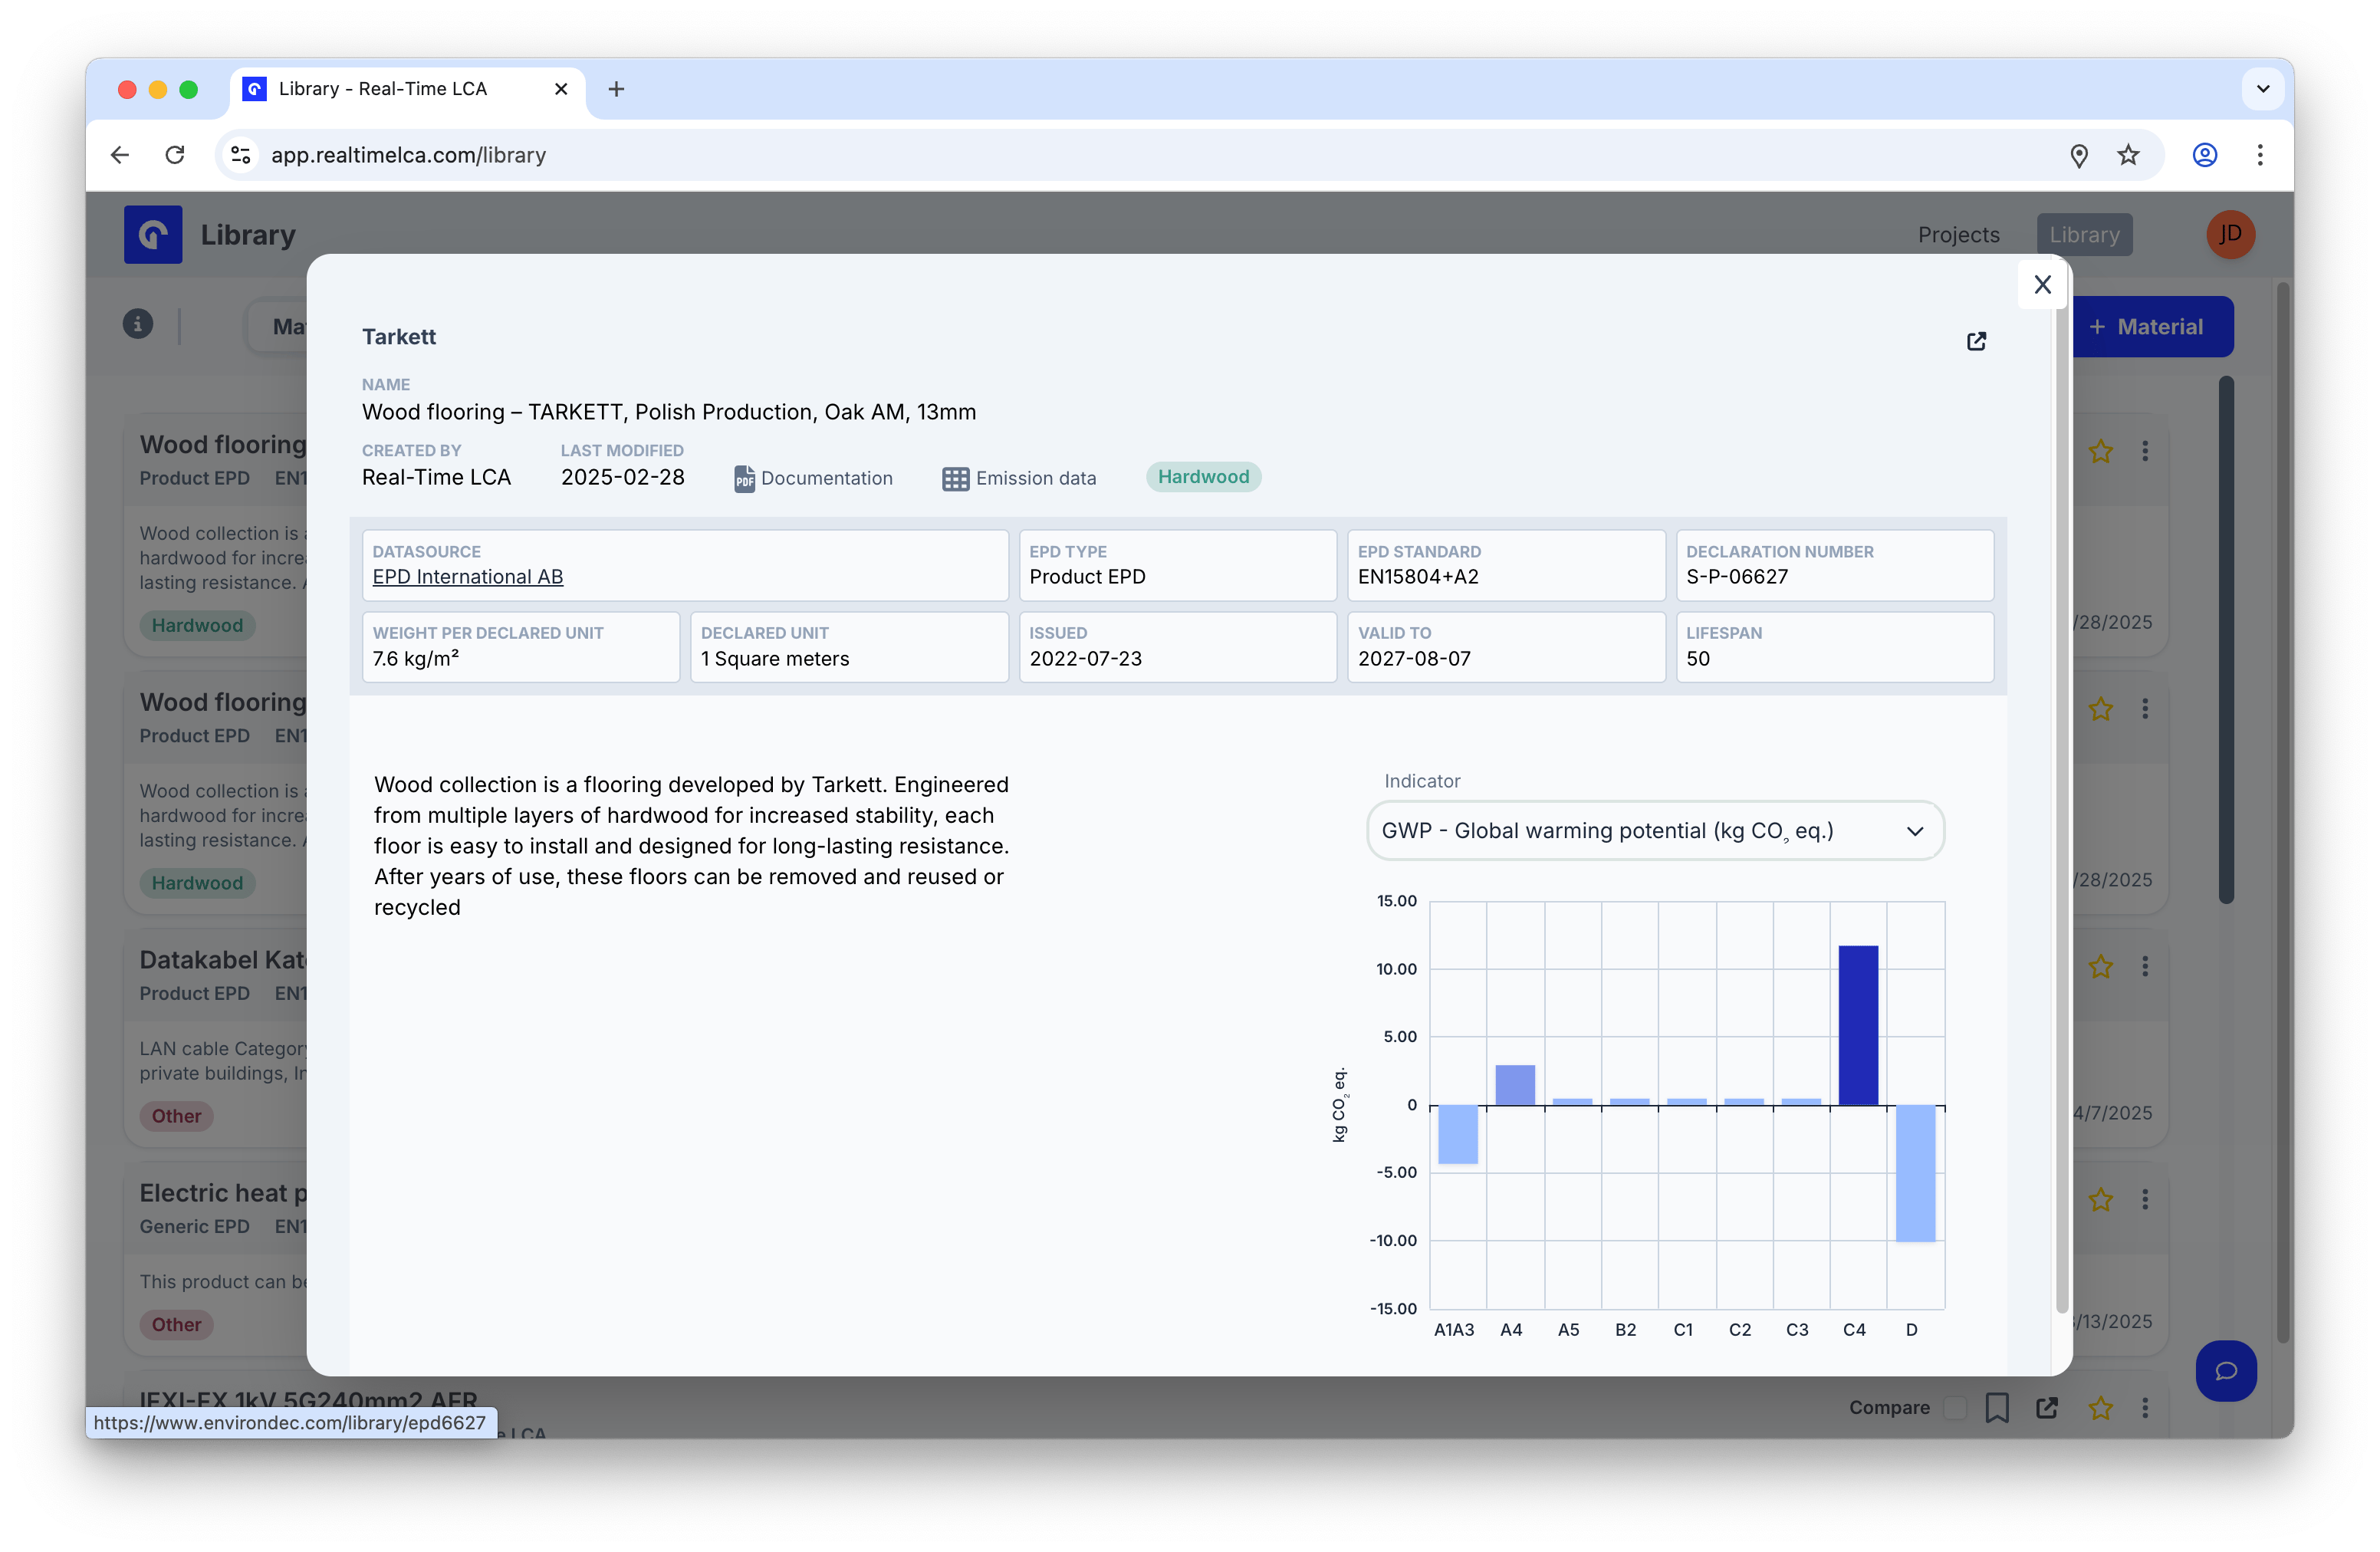The width and height of the screenshot is (2380, 1552).
Task: Click the A1A3 bar in the chart
Action: 1458,1134
